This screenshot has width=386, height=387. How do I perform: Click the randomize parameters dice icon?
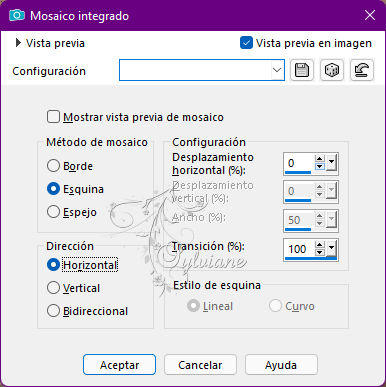(332, 70)
